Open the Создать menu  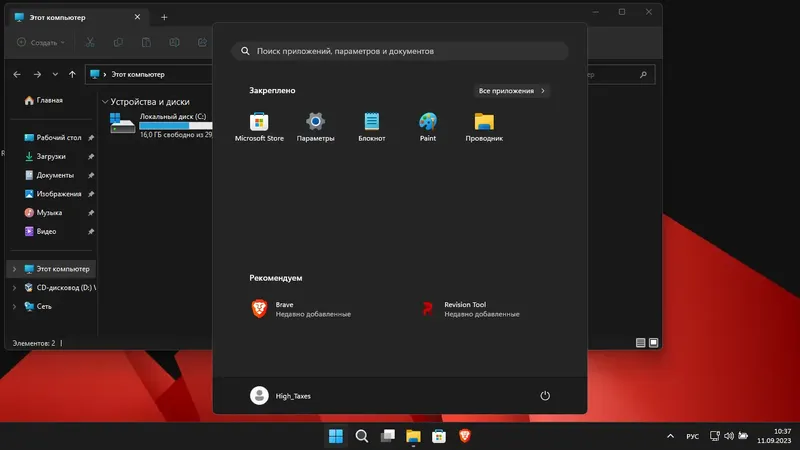point(41,42)
